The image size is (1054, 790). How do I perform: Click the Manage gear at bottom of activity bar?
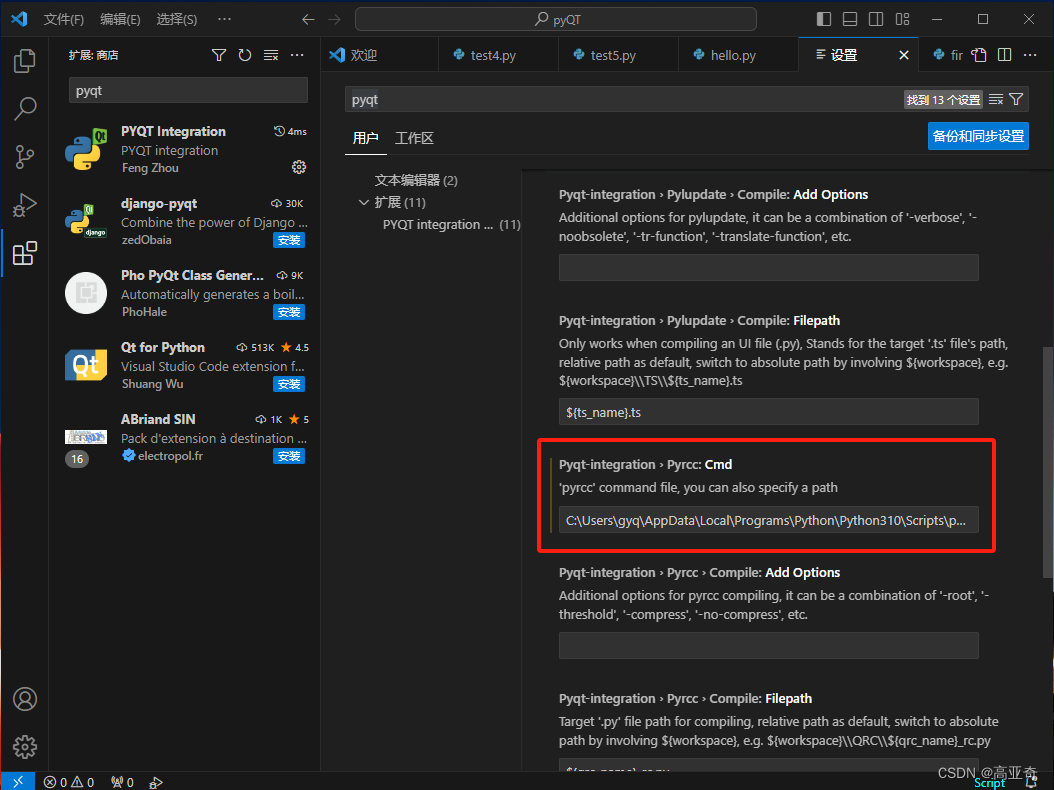[24, 747]
